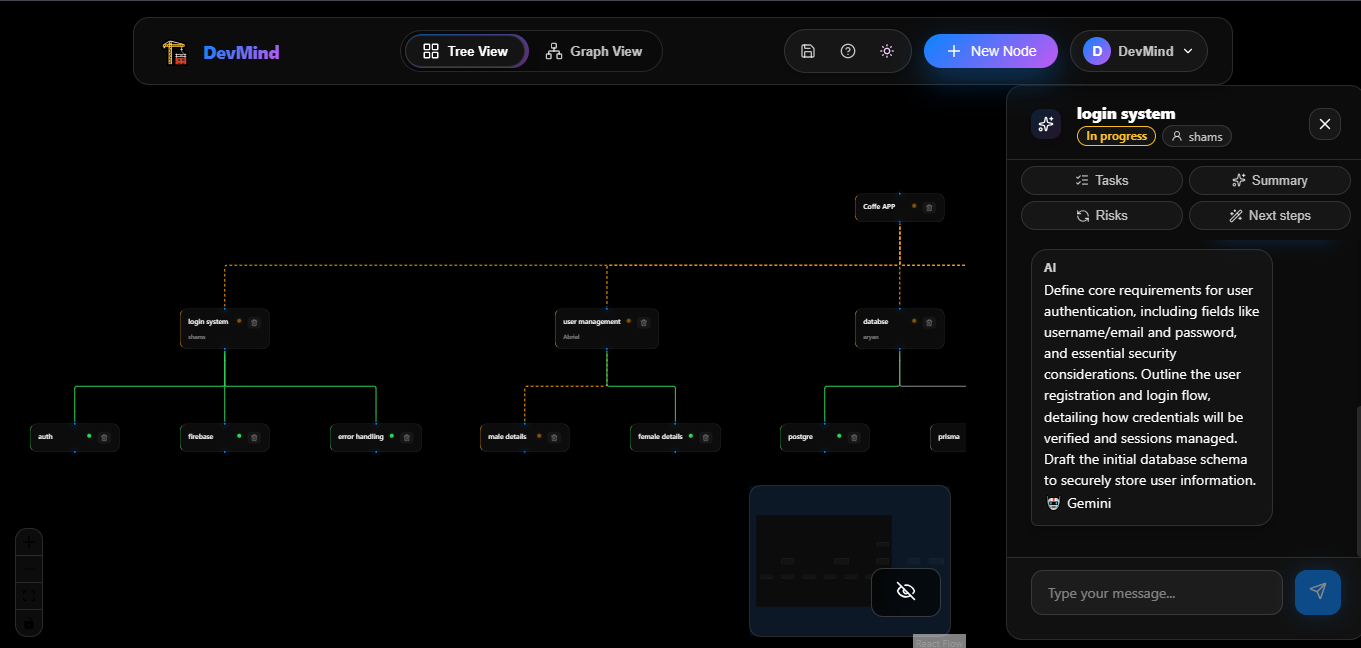Image resolution: width=1361 pixels, height=648 pixels.
Task: Delete the firebase node
Action: tap(254, 437)
